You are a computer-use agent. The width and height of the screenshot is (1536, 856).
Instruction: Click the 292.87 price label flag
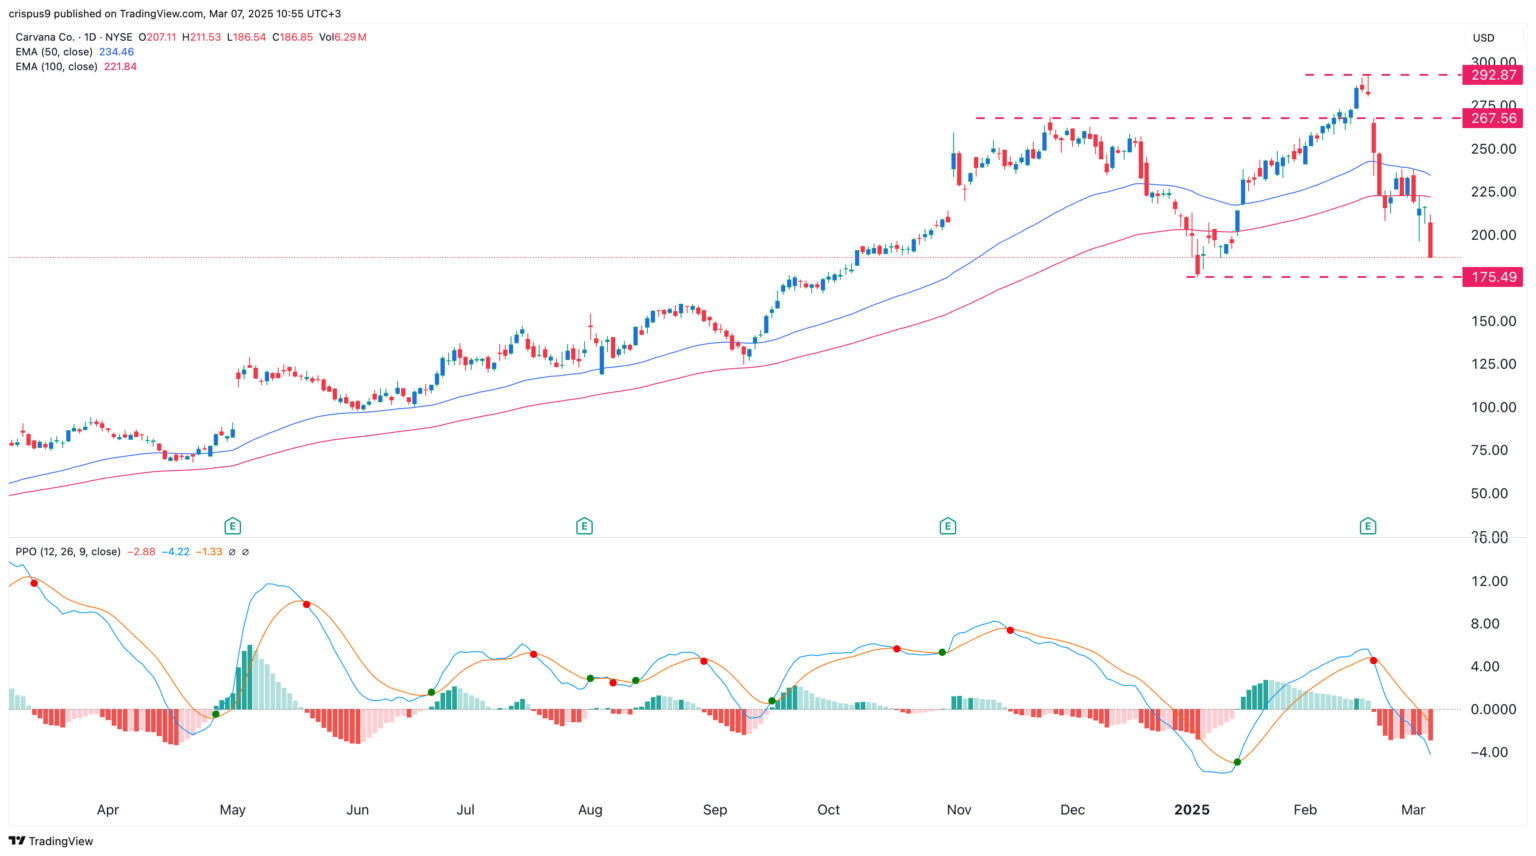[1492, 75]
